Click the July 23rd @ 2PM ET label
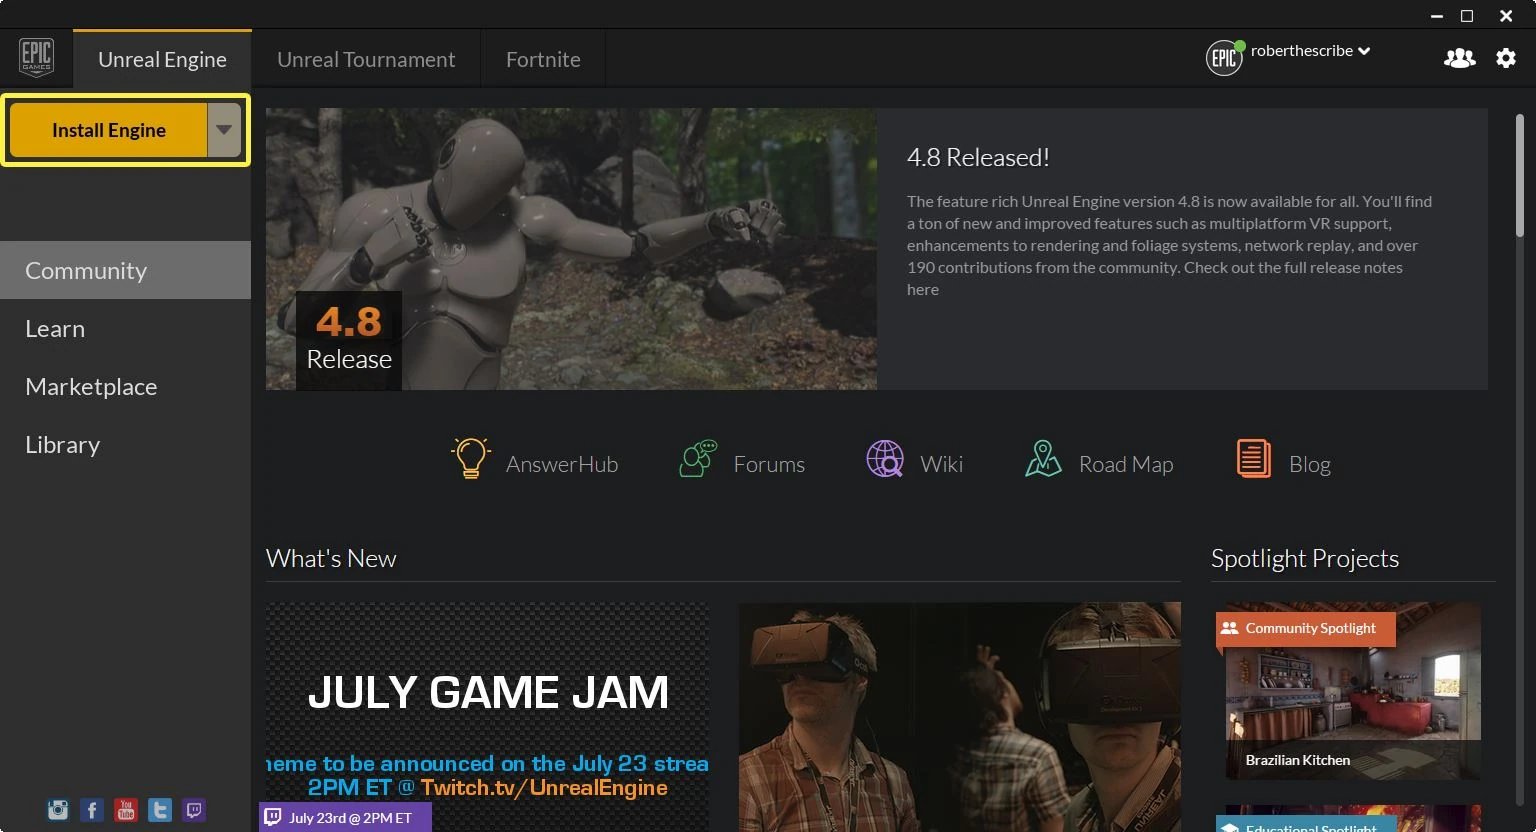 pos(350,817)
